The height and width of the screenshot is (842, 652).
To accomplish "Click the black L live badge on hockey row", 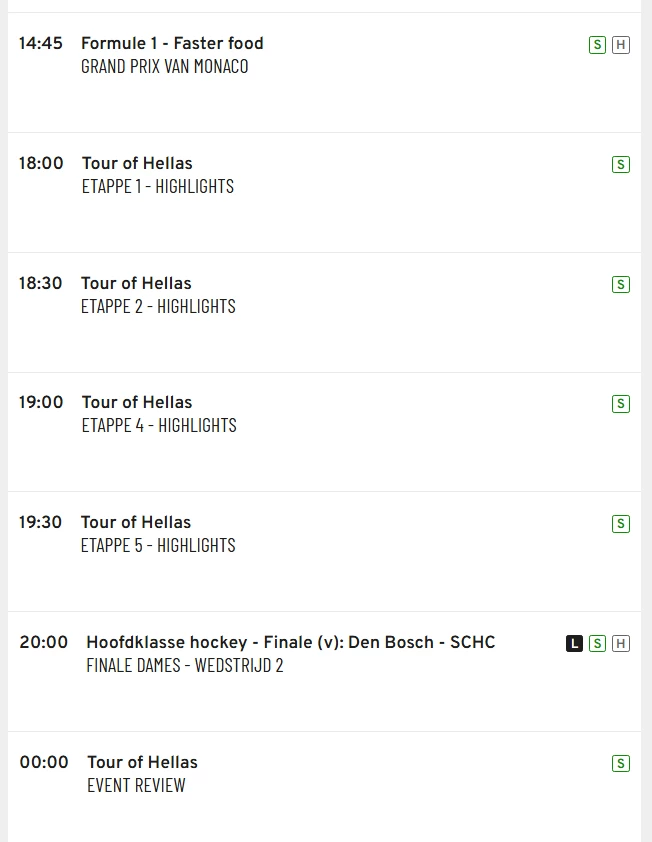I will [574, 644].
